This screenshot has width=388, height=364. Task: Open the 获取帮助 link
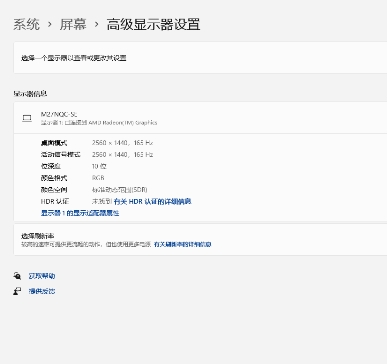pos(42,276)
